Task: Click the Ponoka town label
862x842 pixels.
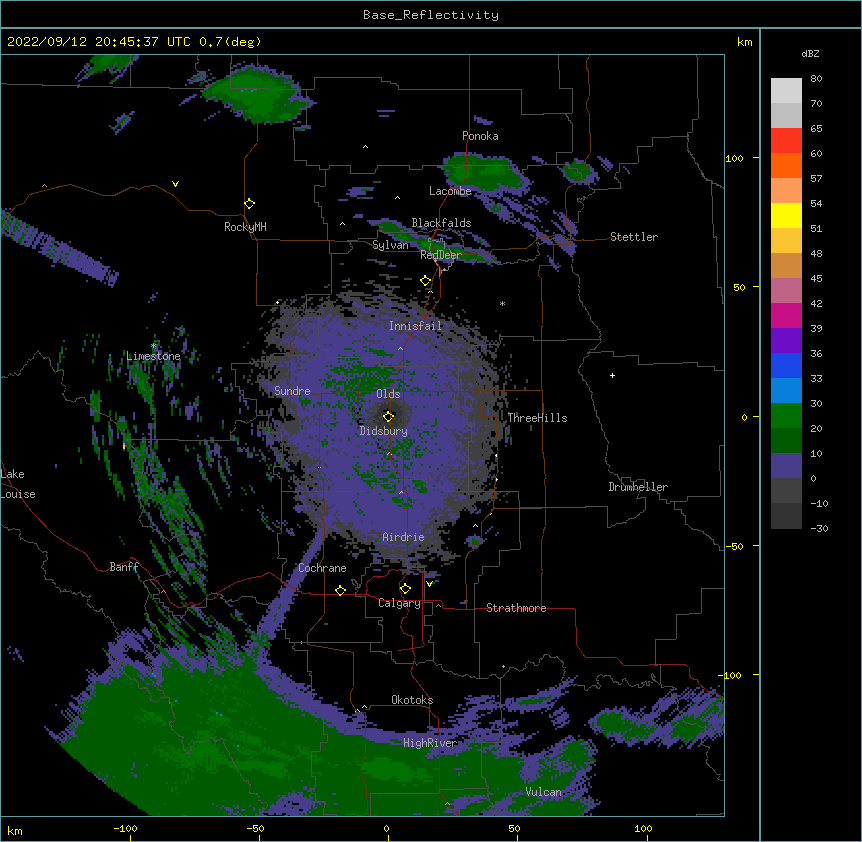Action: click(x=480, y=136)
